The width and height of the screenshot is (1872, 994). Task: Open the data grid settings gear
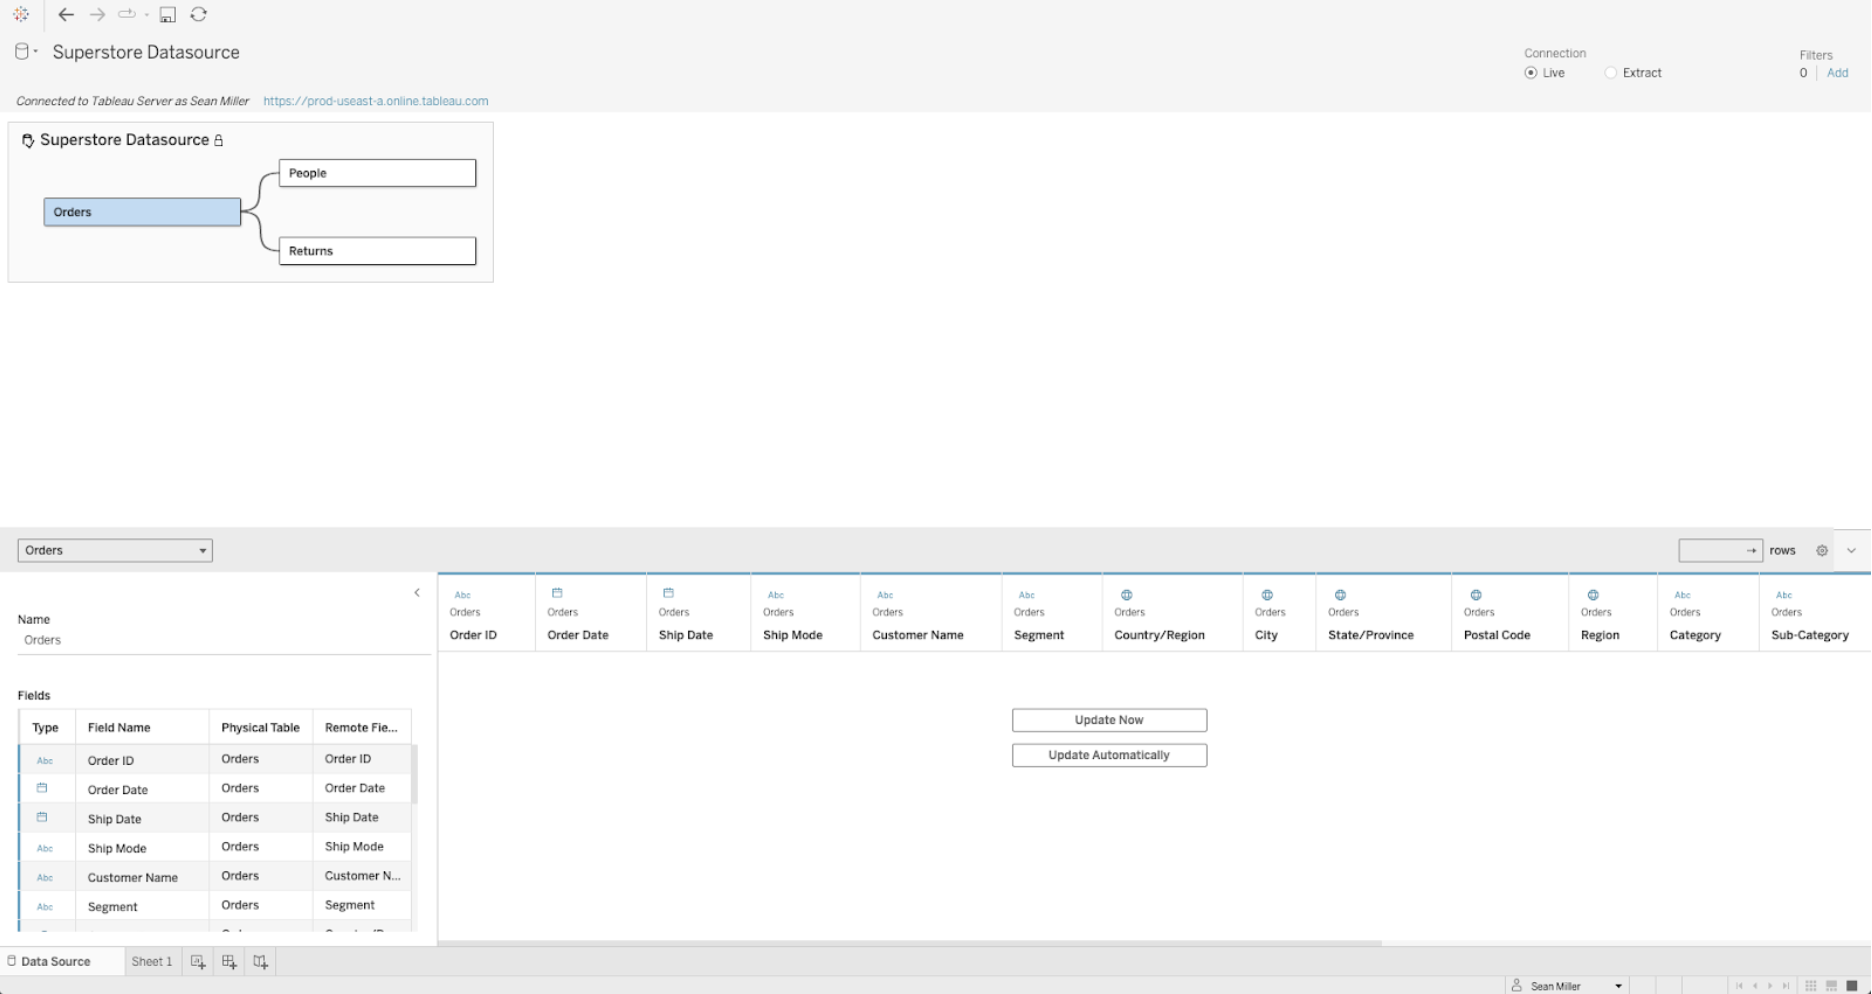pos(1822,551)
